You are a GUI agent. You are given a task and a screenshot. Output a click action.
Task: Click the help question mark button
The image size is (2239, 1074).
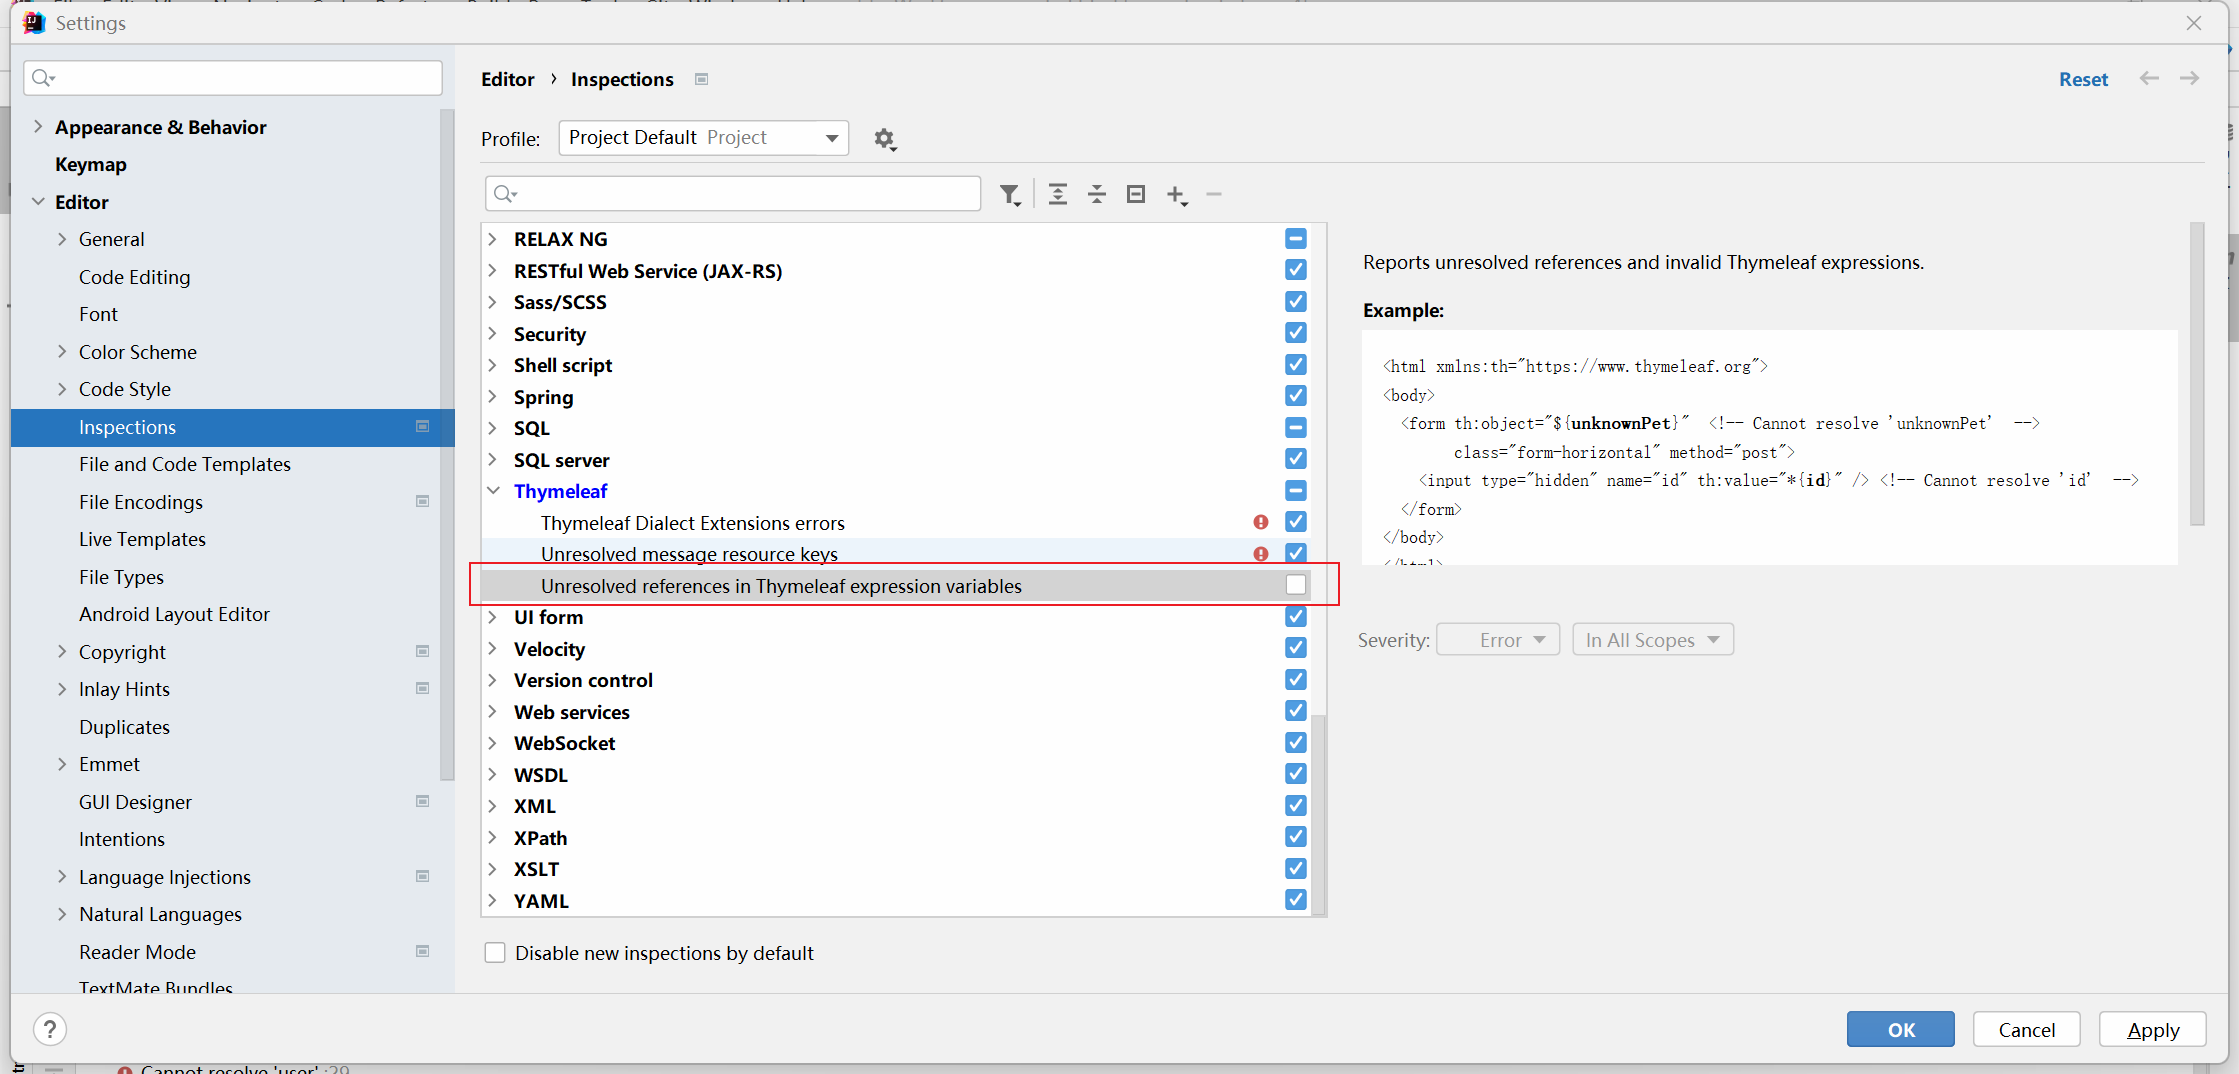[x=50, y=1029]
